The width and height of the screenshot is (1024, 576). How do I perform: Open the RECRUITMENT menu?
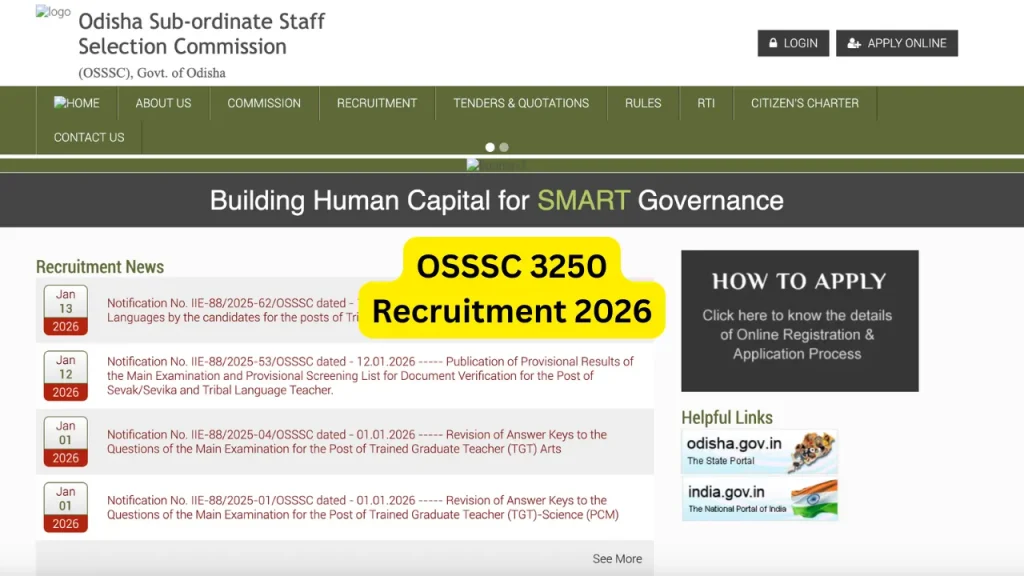coord(377,103)
